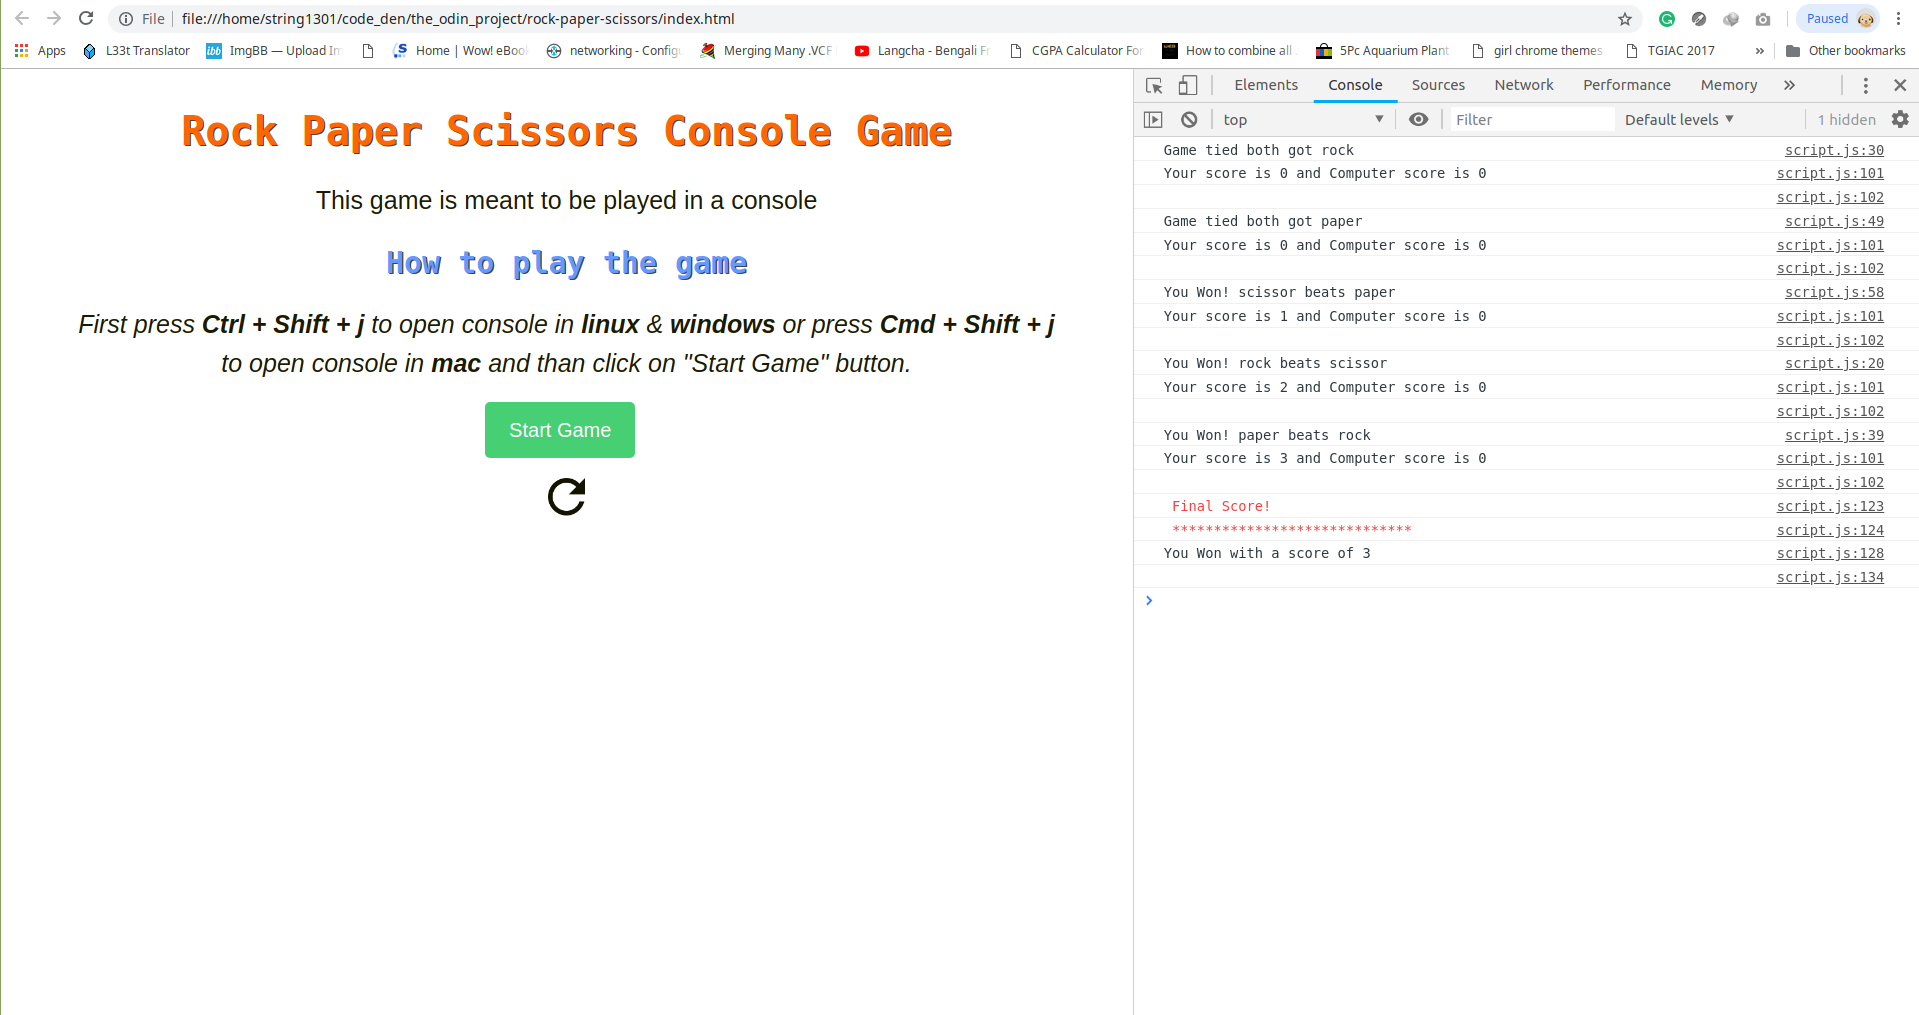Switch to the Network tab
Viewport: 1919px width, 1015px height.
tap(1523, 85)
